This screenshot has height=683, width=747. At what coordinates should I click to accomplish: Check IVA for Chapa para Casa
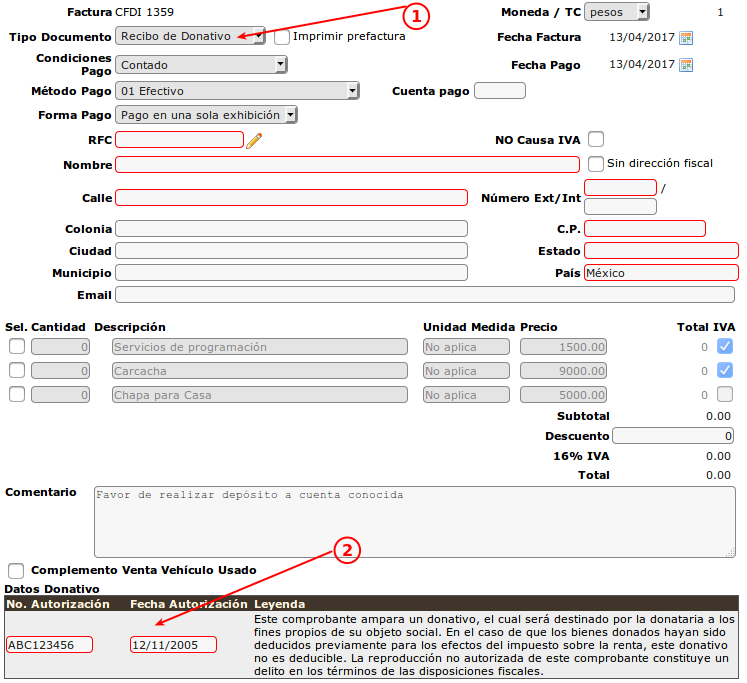[x=725, y=394]
